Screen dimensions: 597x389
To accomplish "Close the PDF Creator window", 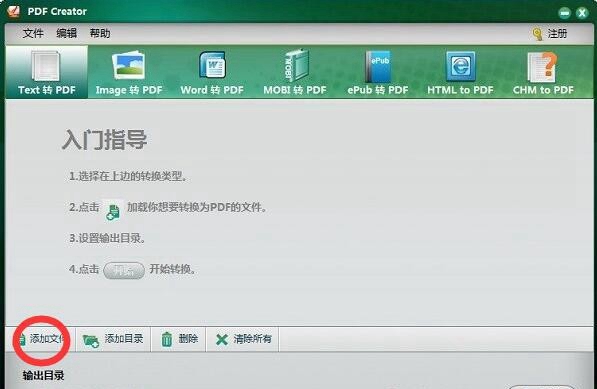I will [582, 13].
